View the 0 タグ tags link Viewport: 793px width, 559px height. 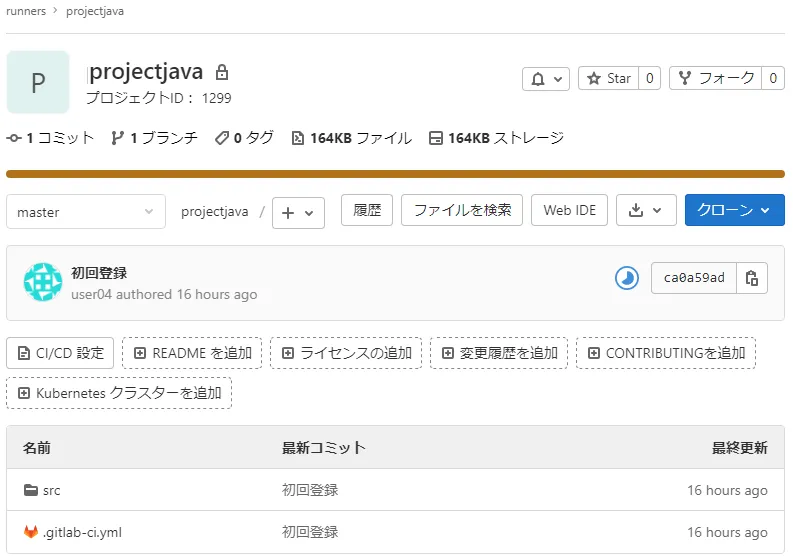[244, 138]
